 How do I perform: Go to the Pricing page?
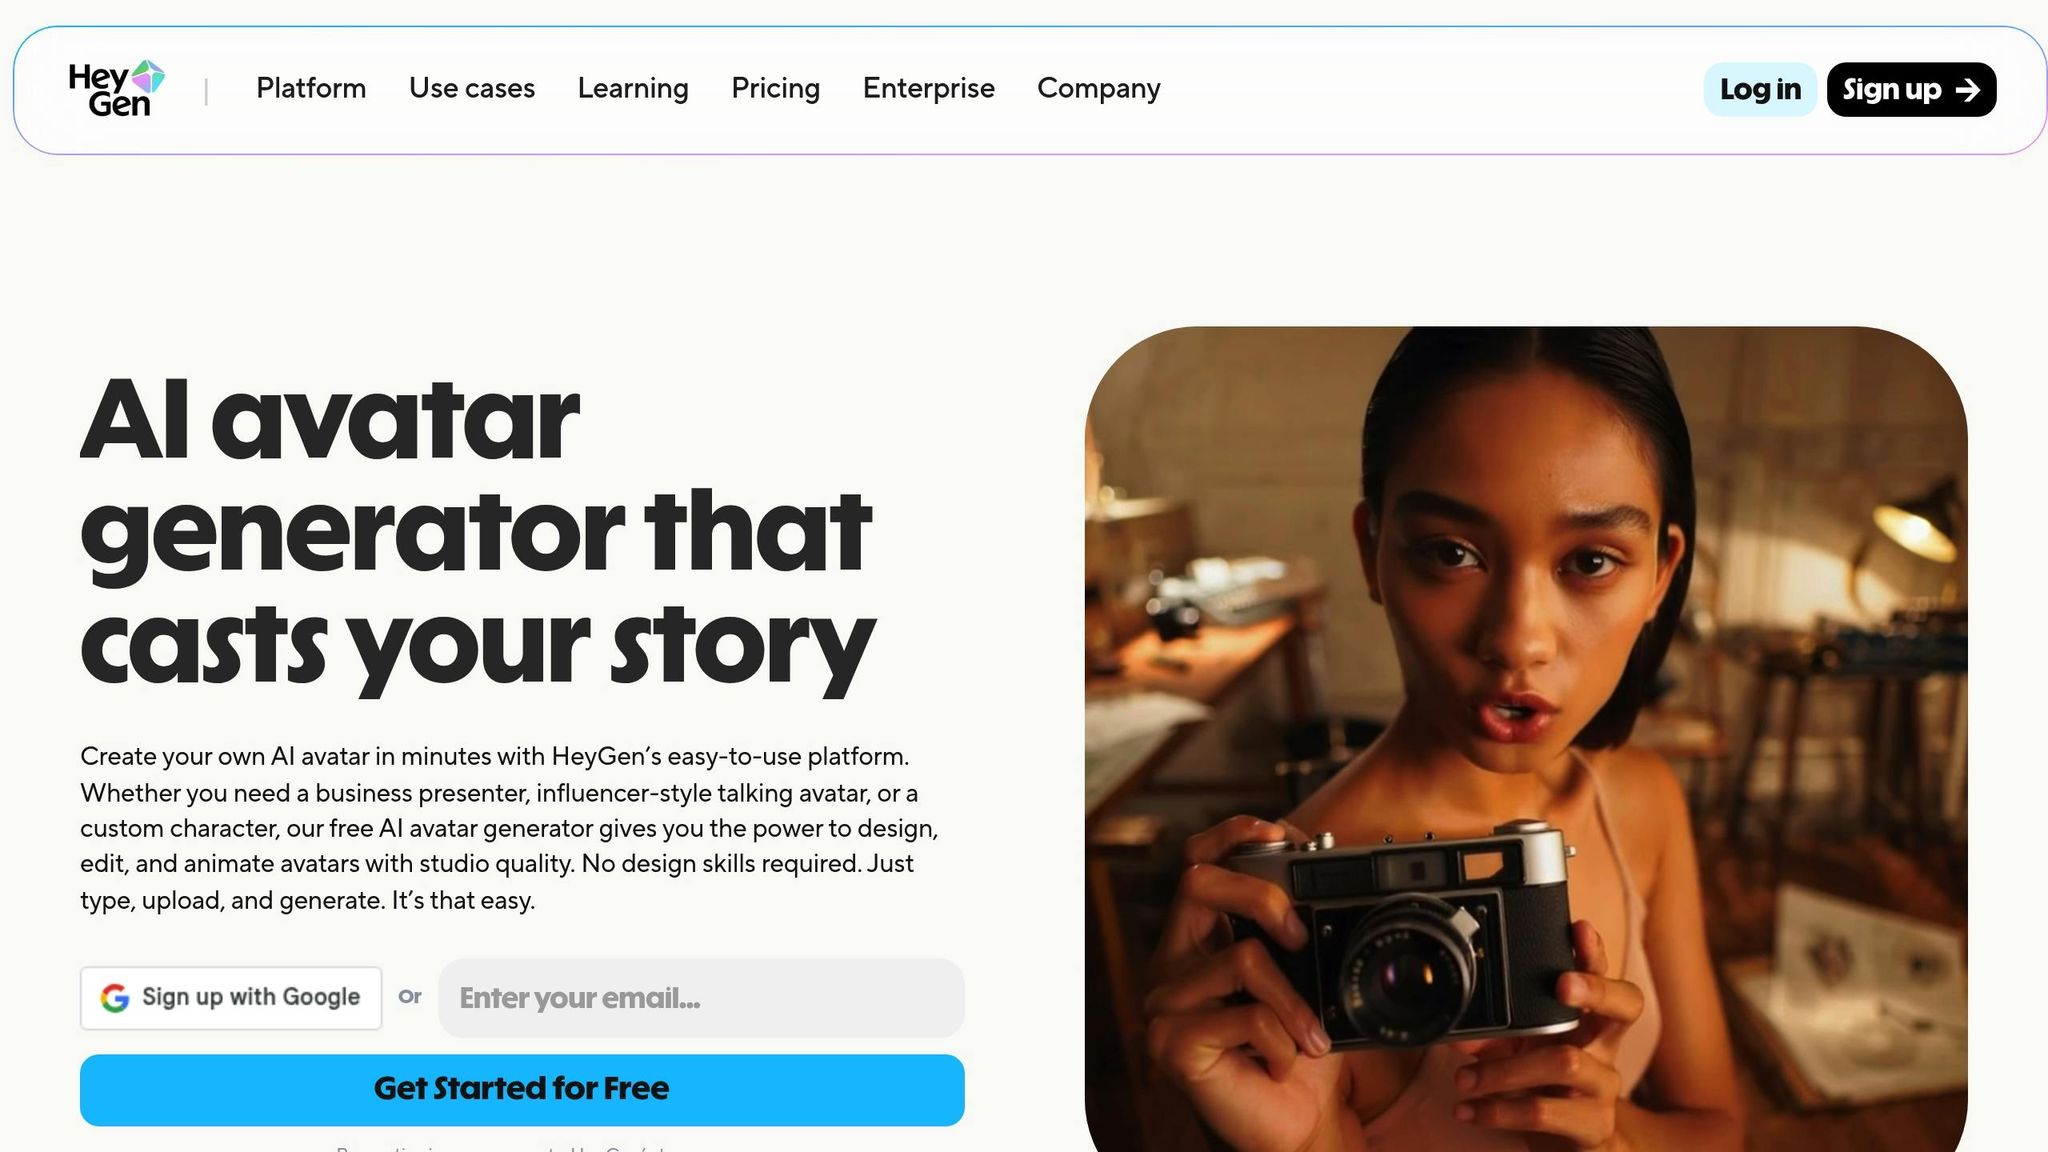point(775,89)
